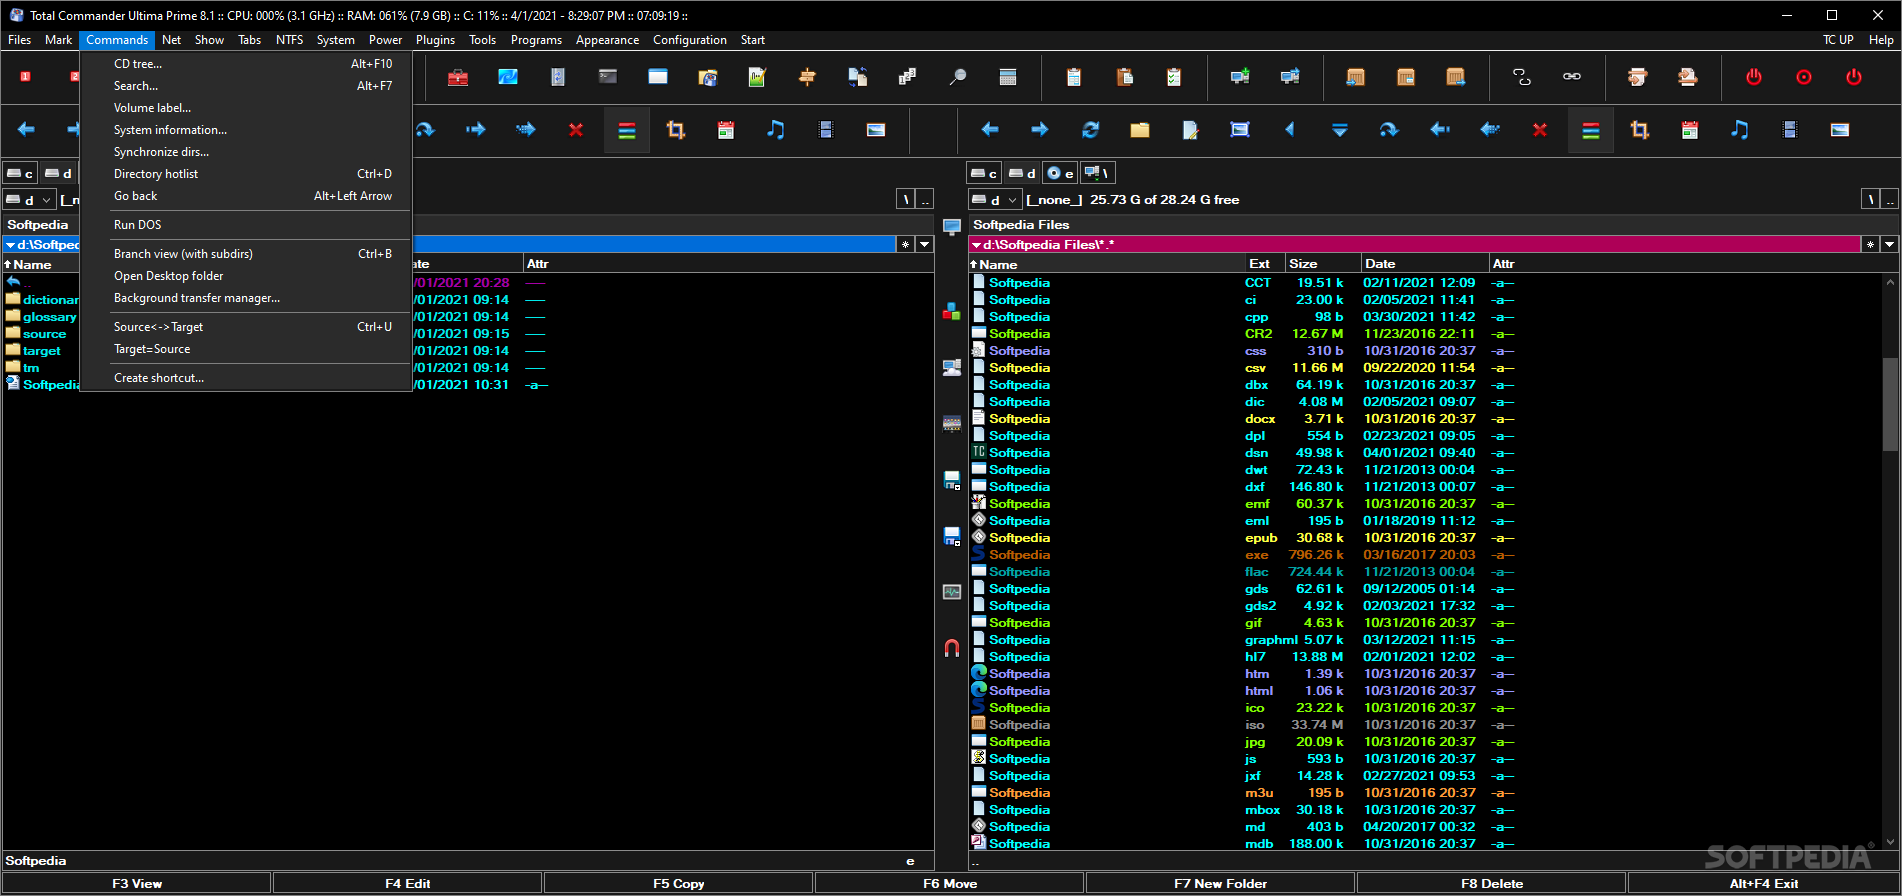1902x896 pixels.
Task: Click the right panel refresh arrows icon
Action: (1090, 130)
